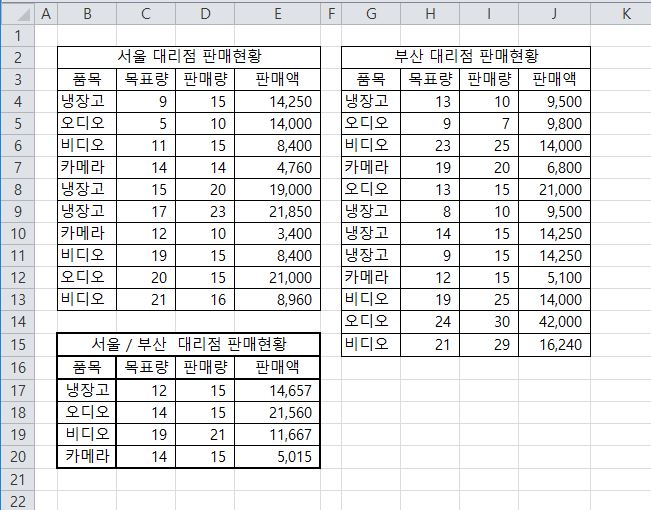Select the cell containing 11,667
This screenshot has height=510, width=651.
[277, 435]
